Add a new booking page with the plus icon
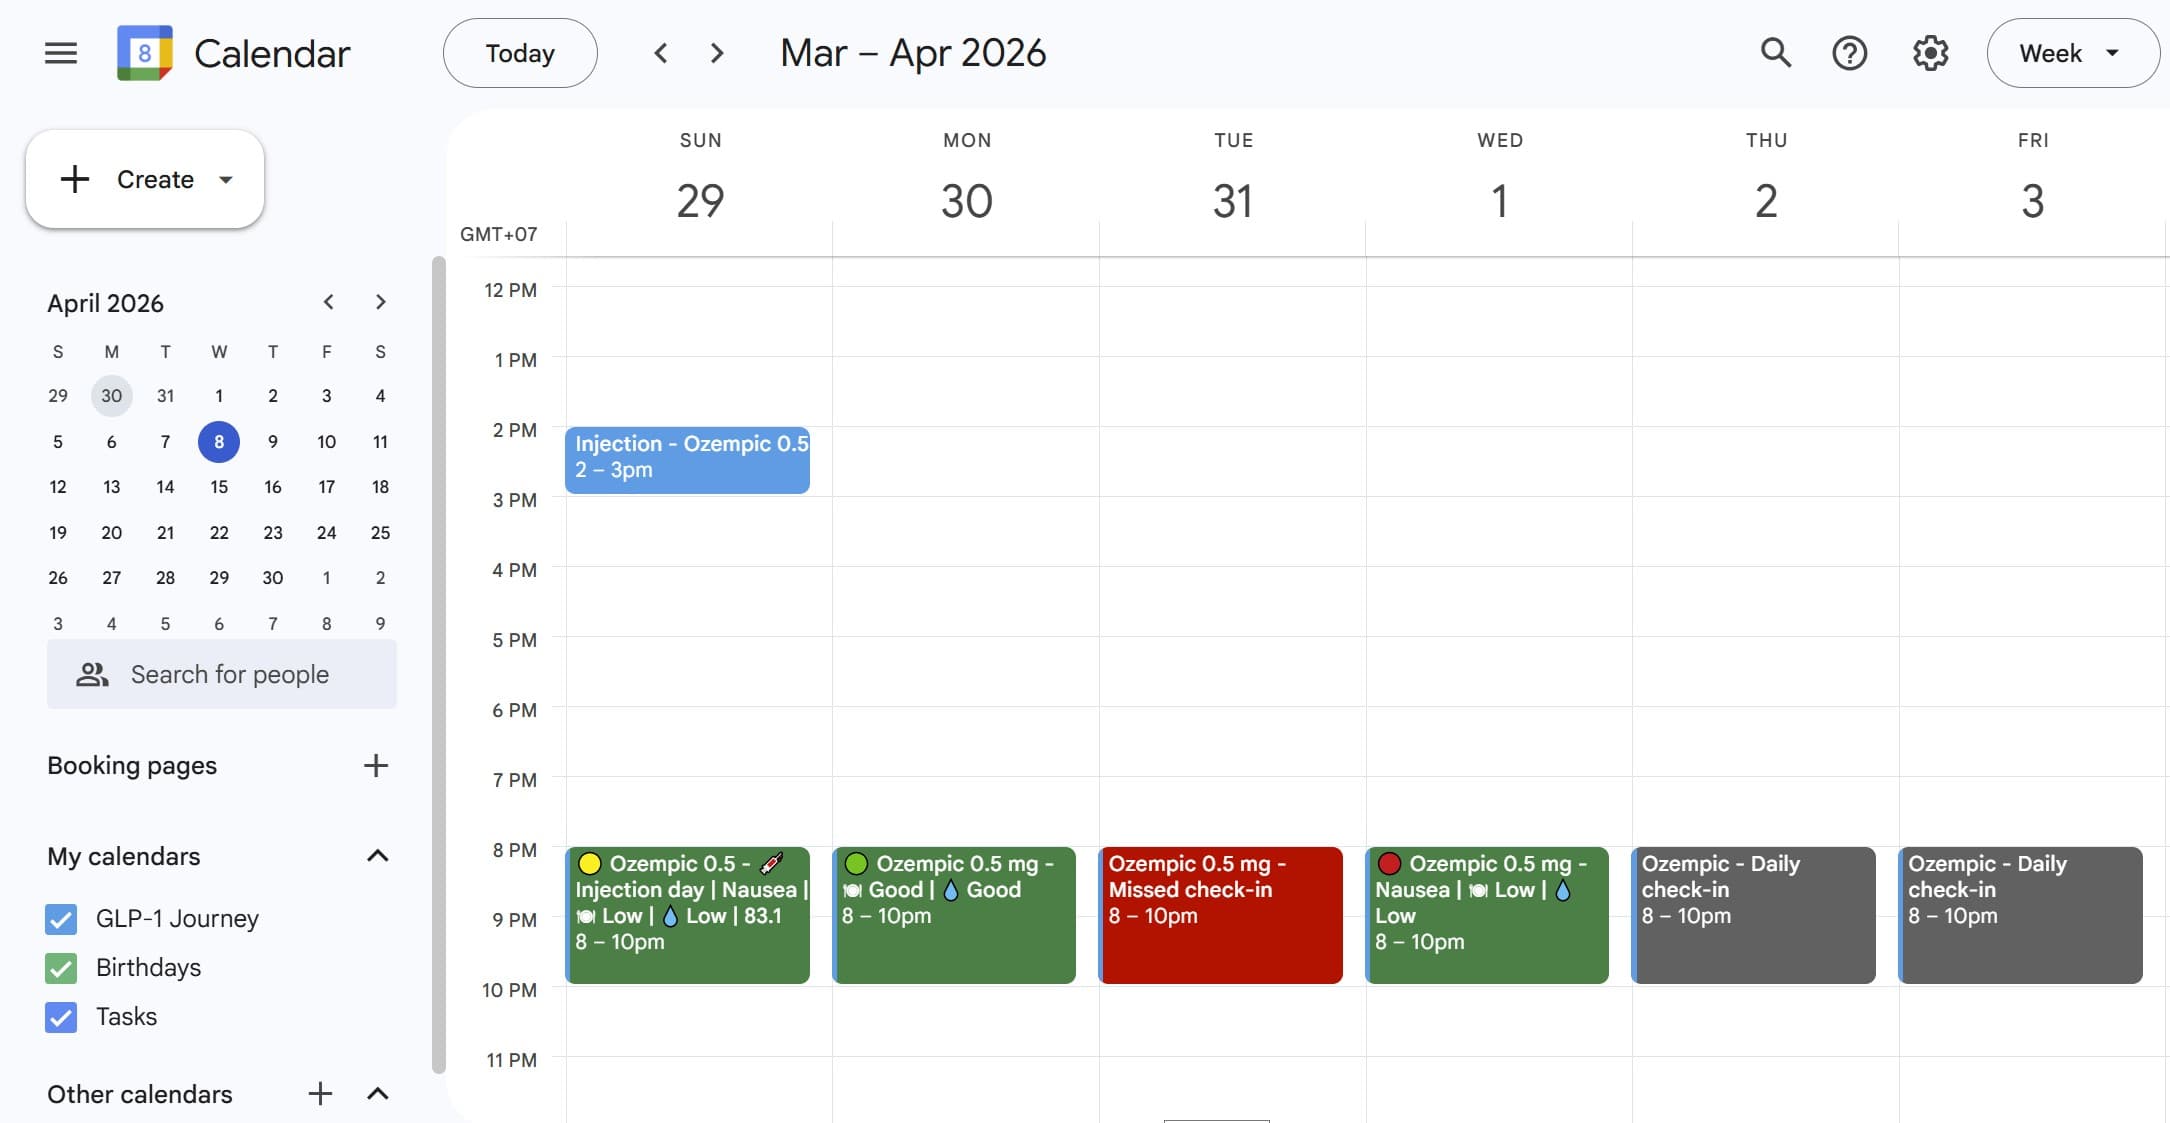2170x1123 pixels. [375, 765]
